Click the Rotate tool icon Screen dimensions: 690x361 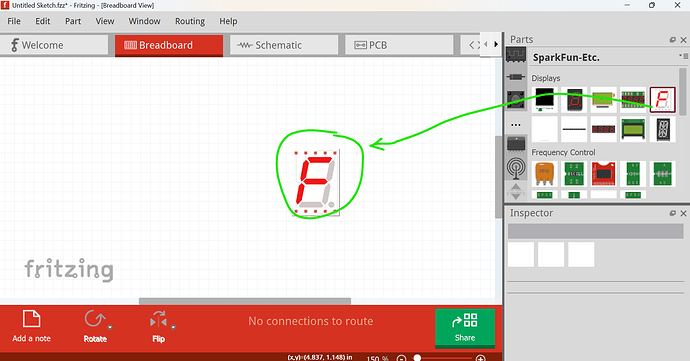[x=95, y=319]
